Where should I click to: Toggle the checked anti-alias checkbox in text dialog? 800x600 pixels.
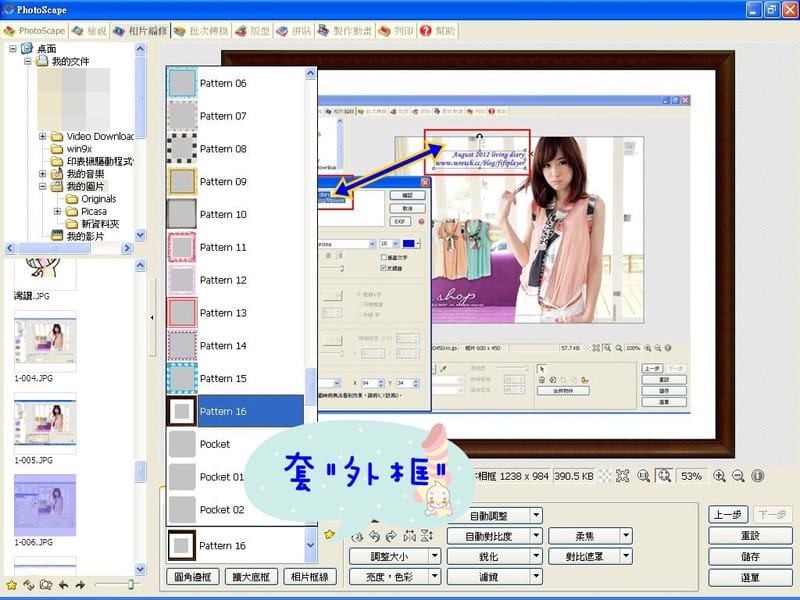383,267
